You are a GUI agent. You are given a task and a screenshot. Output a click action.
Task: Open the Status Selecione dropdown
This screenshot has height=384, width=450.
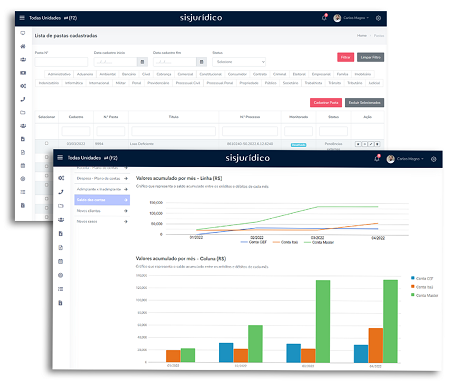click(239, 62)
